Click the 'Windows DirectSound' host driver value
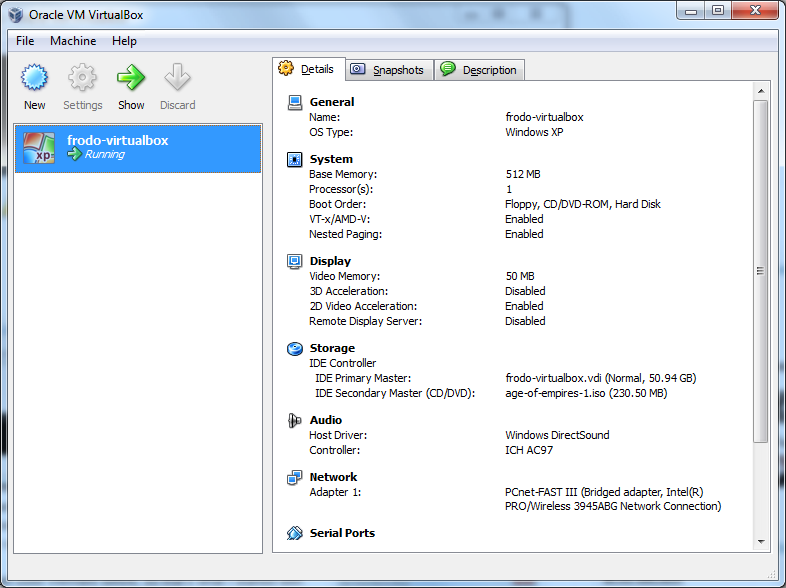The image size is (786, 588). 557,435
